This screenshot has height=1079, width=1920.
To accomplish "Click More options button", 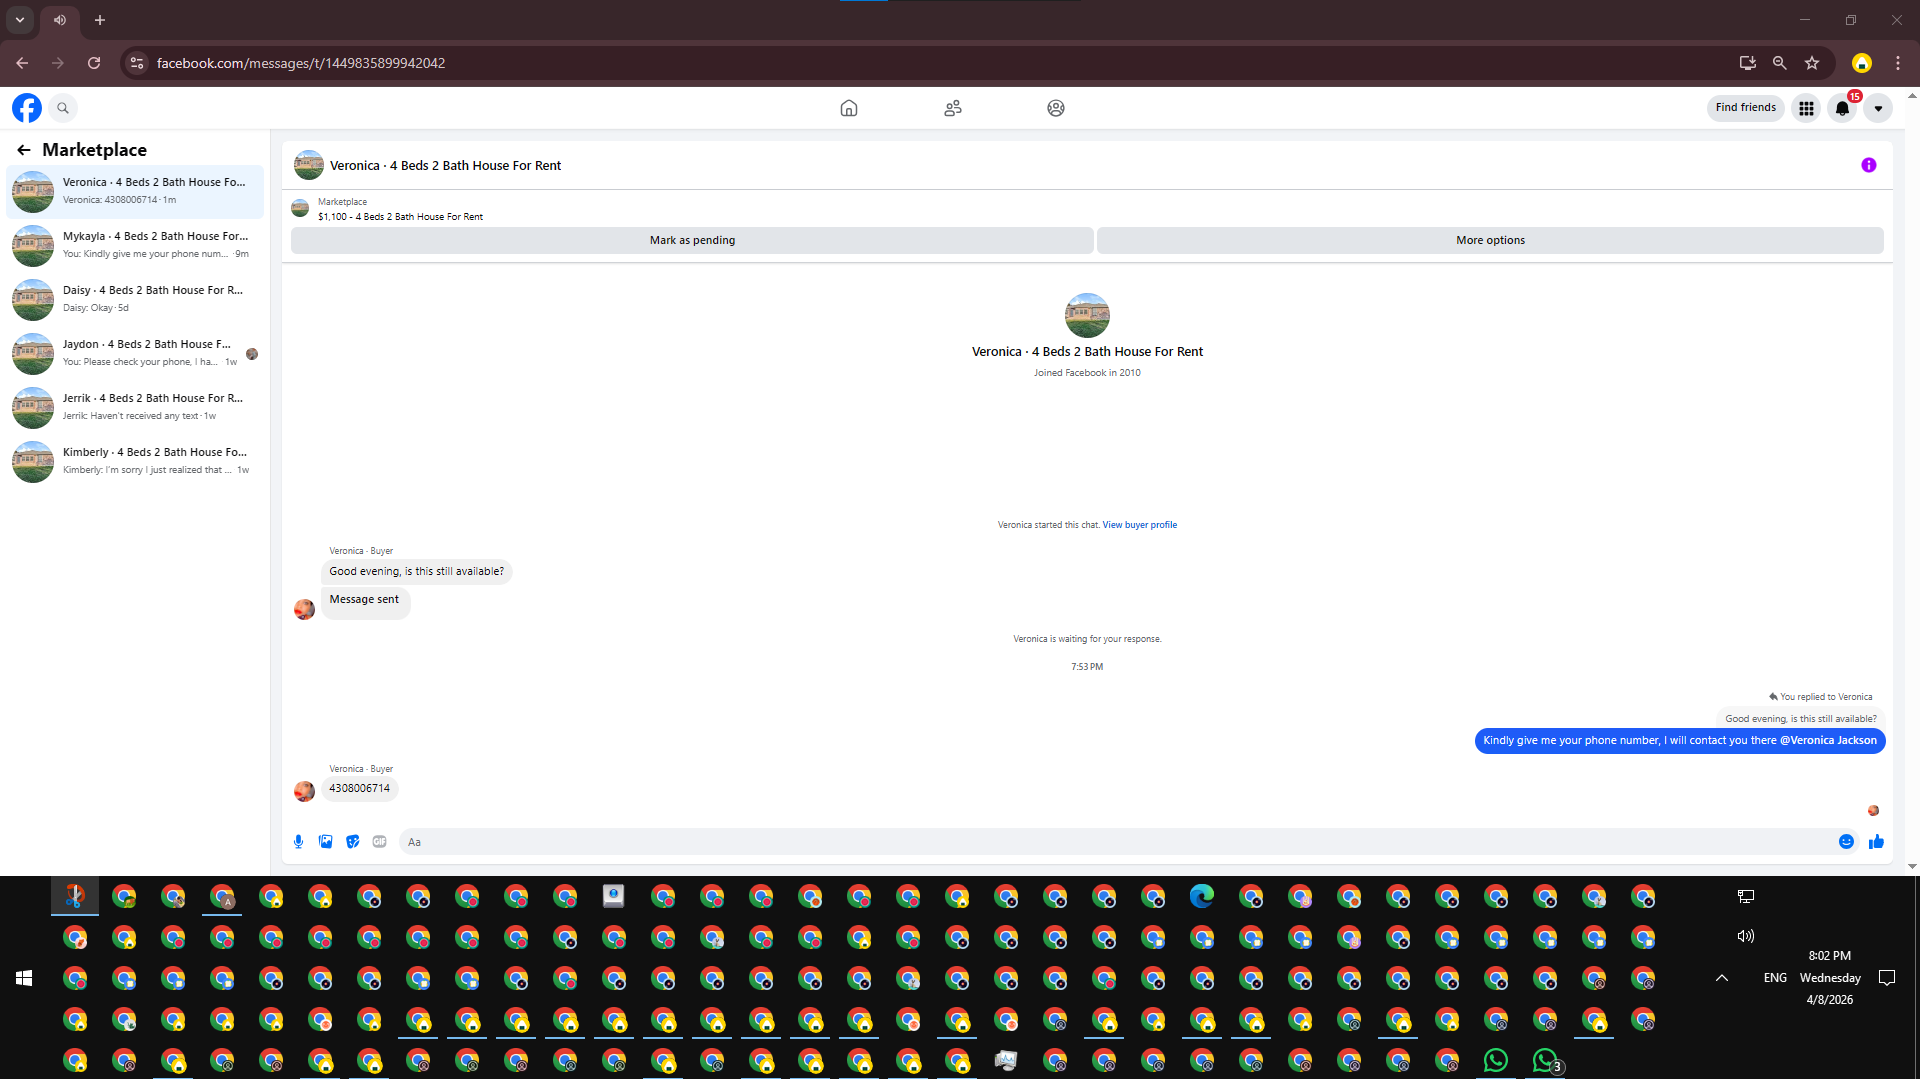I will [x=1490, y=240].
